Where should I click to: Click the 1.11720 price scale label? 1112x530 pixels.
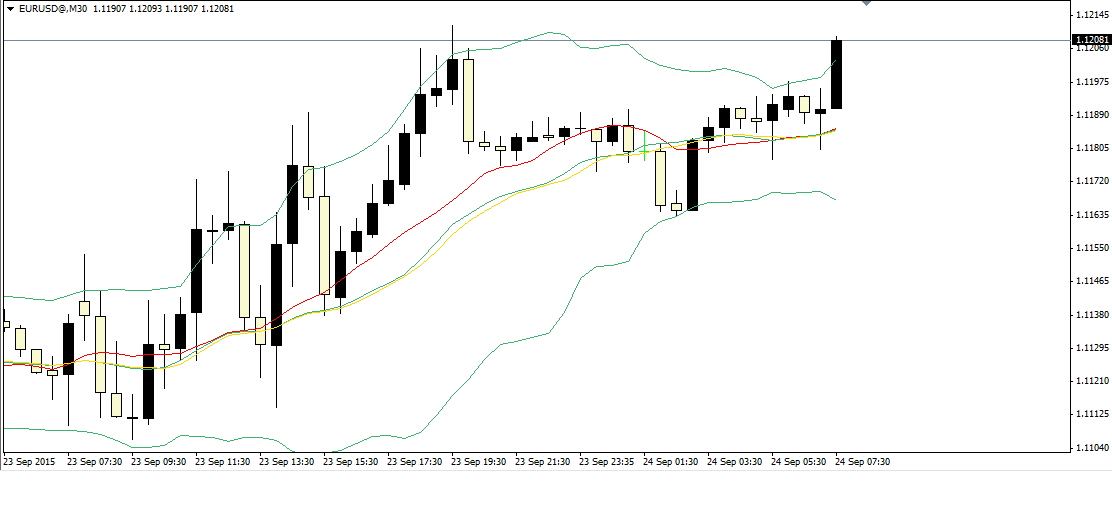click(x=1090, y=181)
